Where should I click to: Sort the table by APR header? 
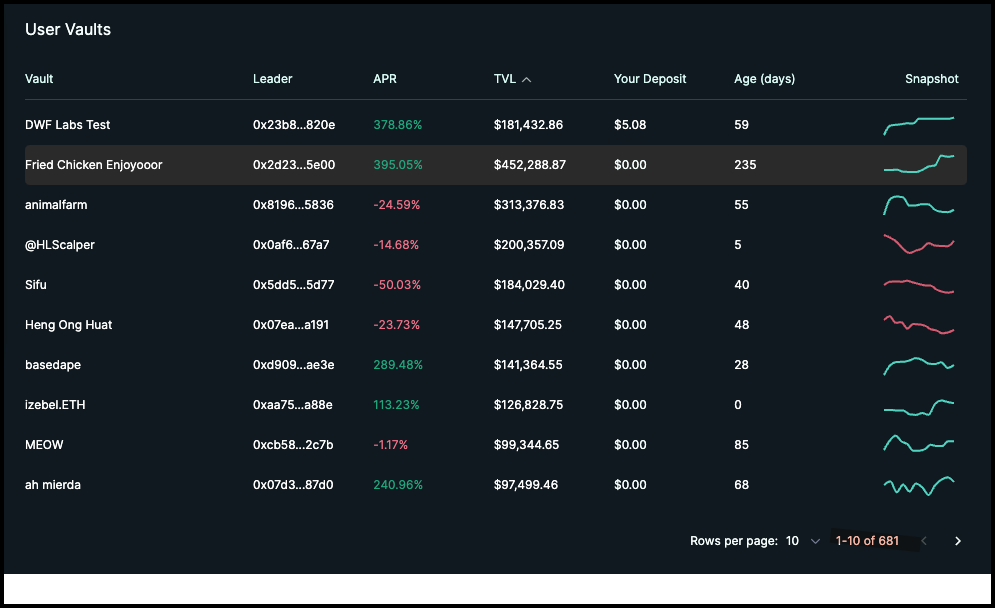(385, 79)
